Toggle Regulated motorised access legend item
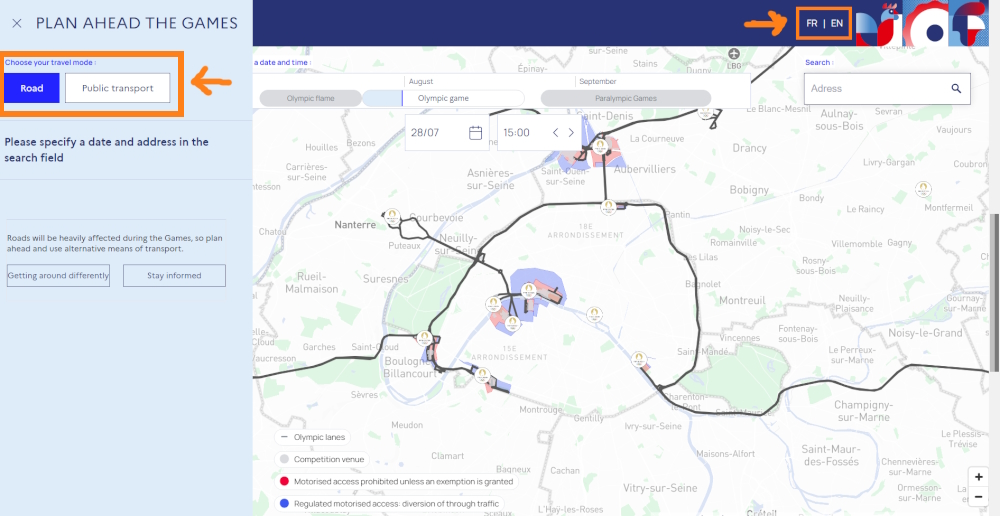Viewport: 1000px width, 516px height. coord(390,503)
